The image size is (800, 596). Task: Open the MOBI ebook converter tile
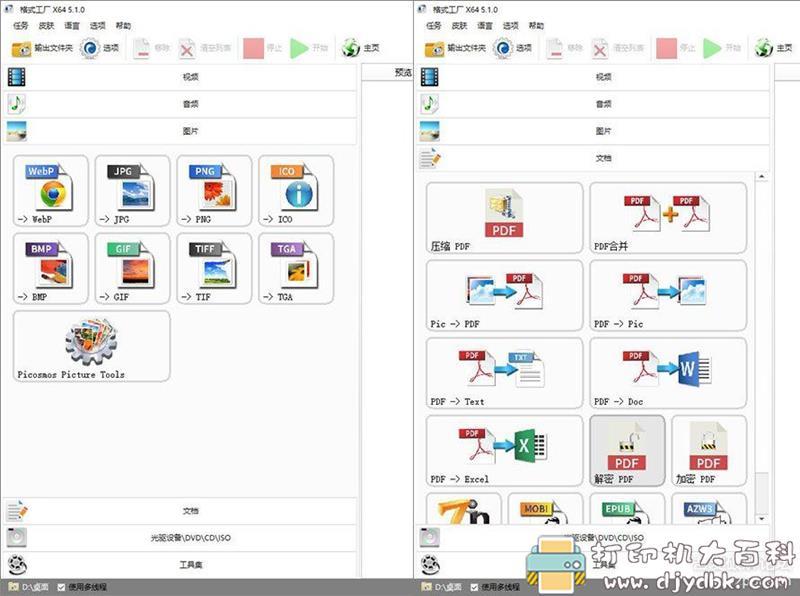click(545, 509)
